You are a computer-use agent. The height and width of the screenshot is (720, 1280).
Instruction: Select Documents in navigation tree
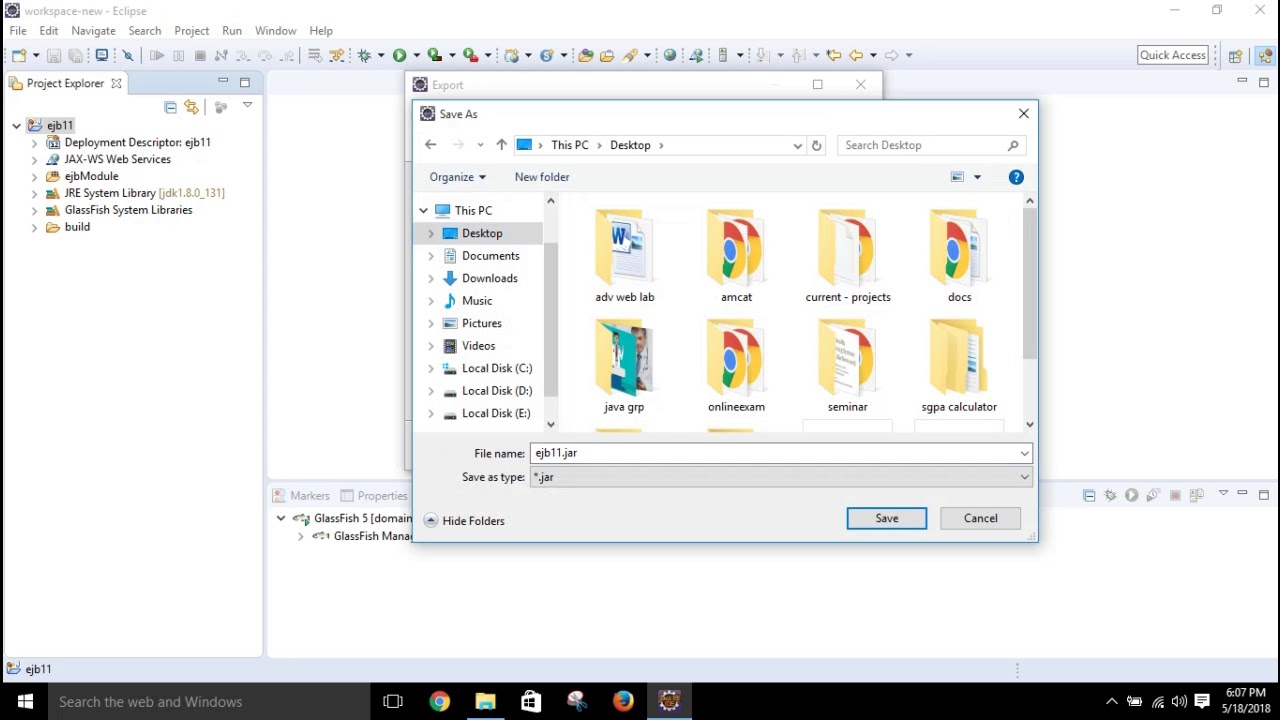tap(490, 256)
